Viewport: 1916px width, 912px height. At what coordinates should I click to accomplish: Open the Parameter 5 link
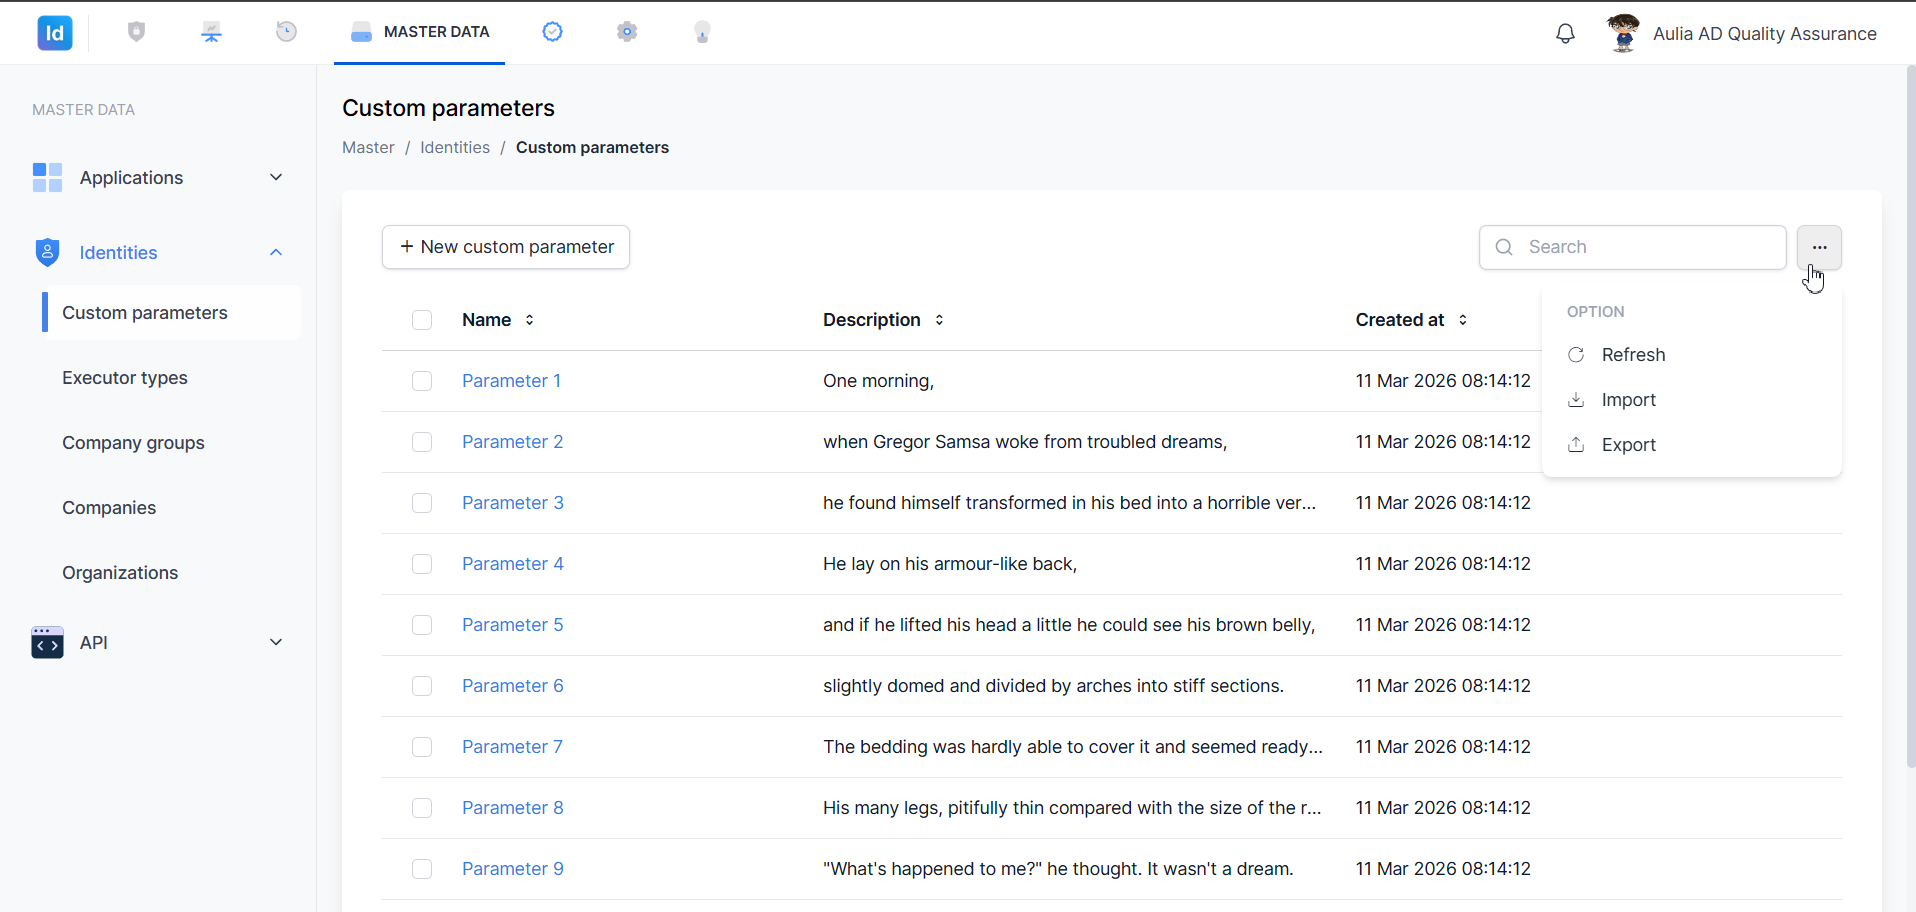(513, 625)
